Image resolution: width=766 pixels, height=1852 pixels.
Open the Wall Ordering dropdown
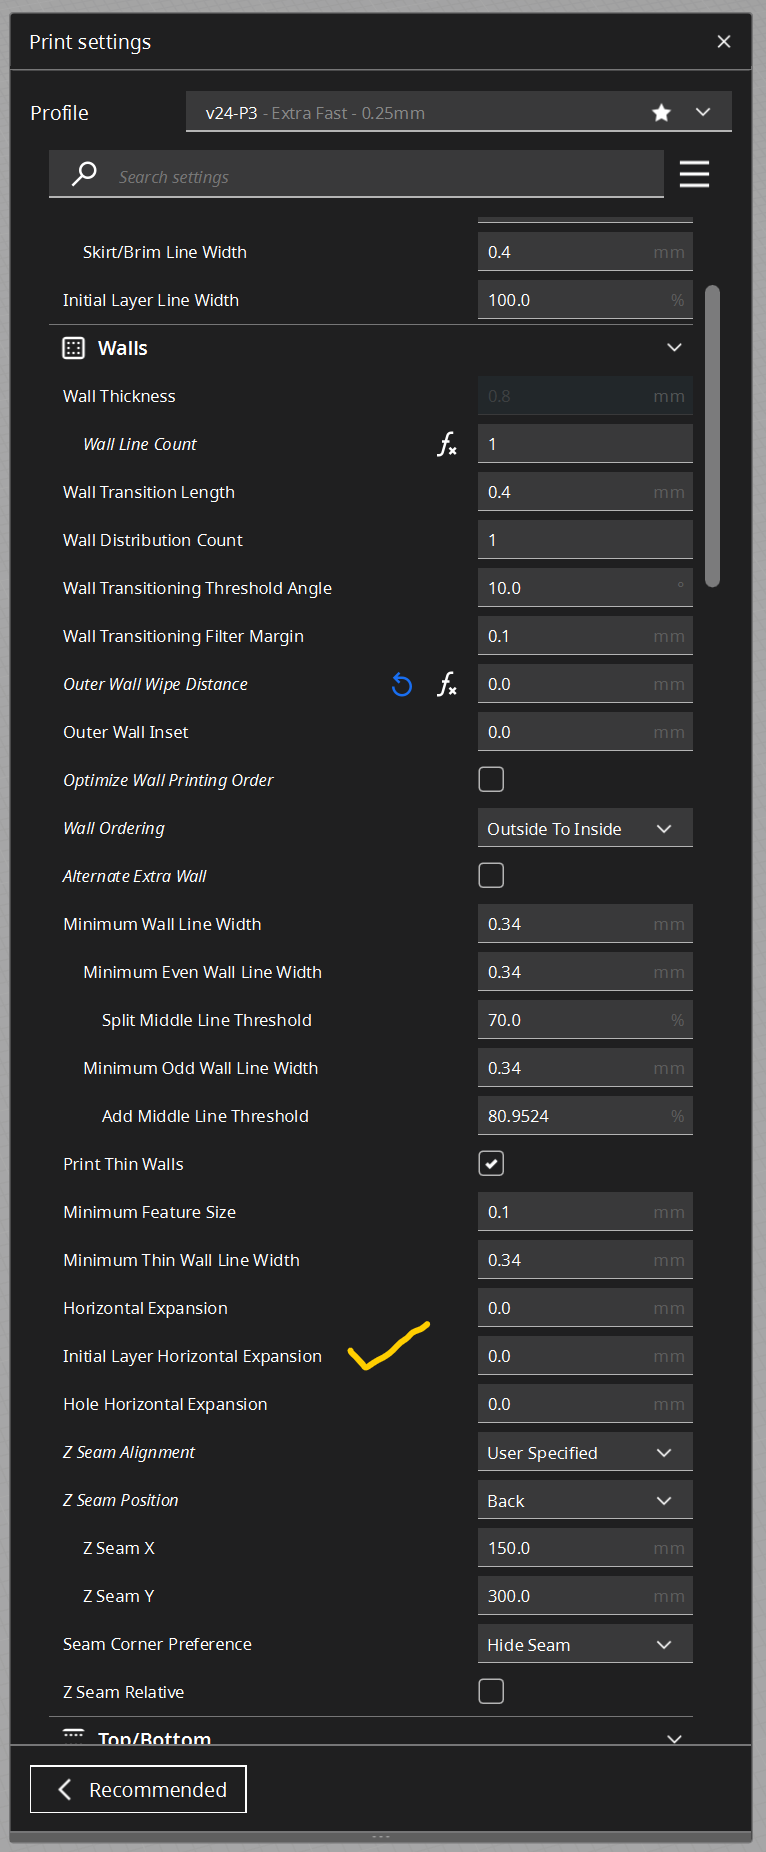click(584, 827)
